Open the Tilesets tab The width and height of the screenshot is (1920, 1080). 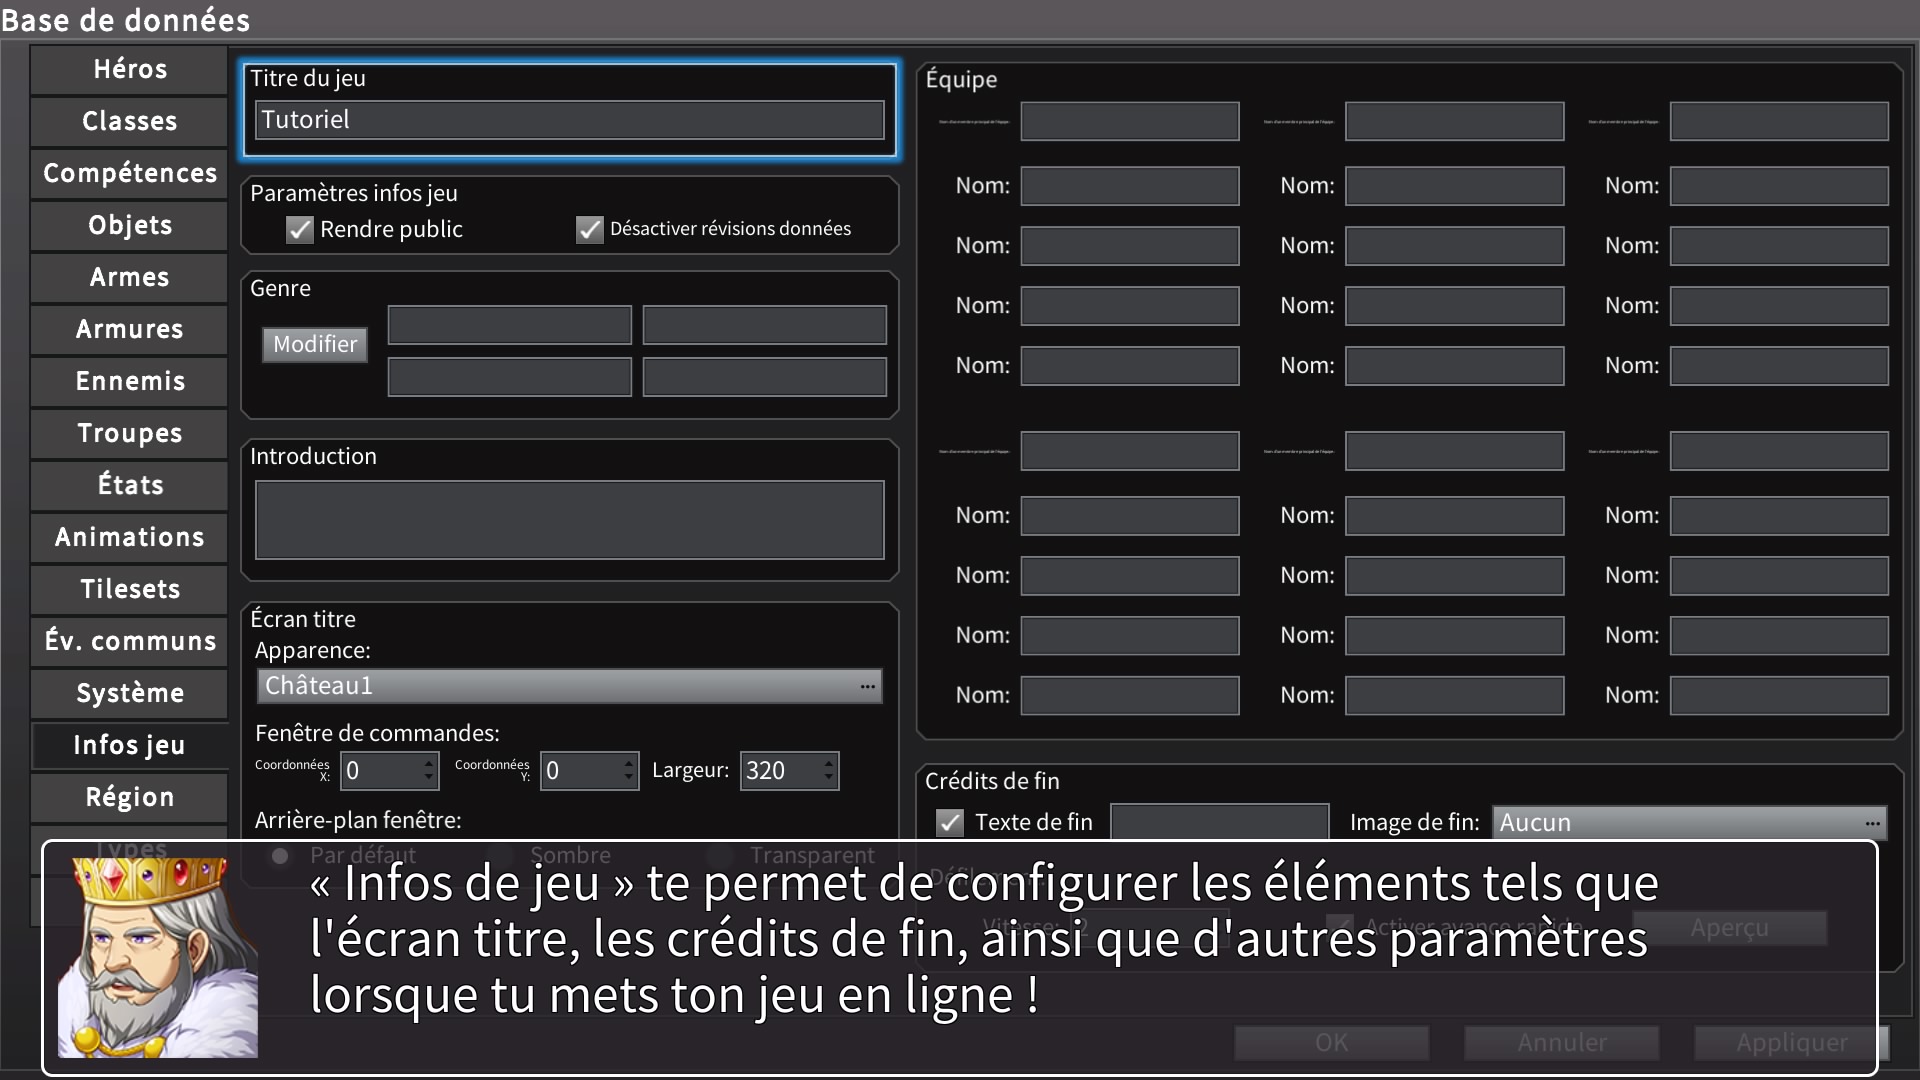129,589
